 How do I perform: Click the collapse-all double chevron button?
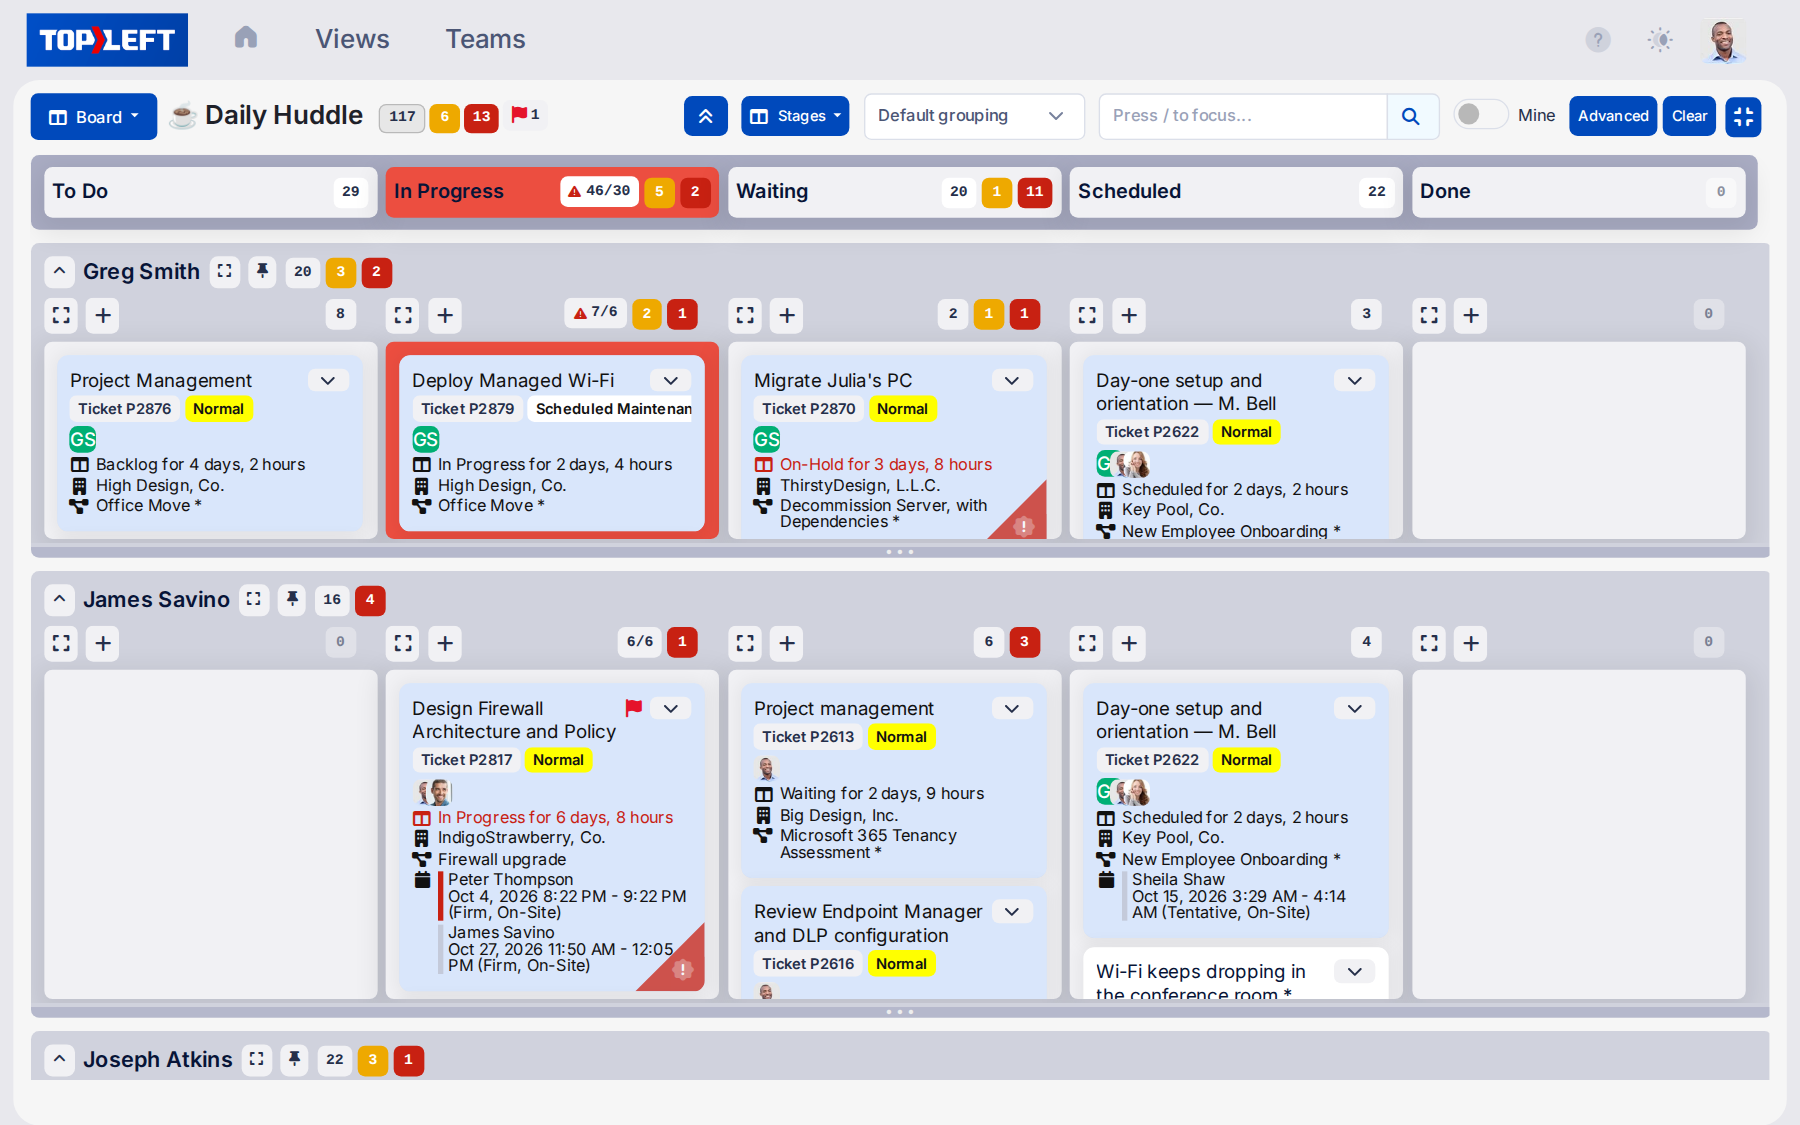[706, 116]
